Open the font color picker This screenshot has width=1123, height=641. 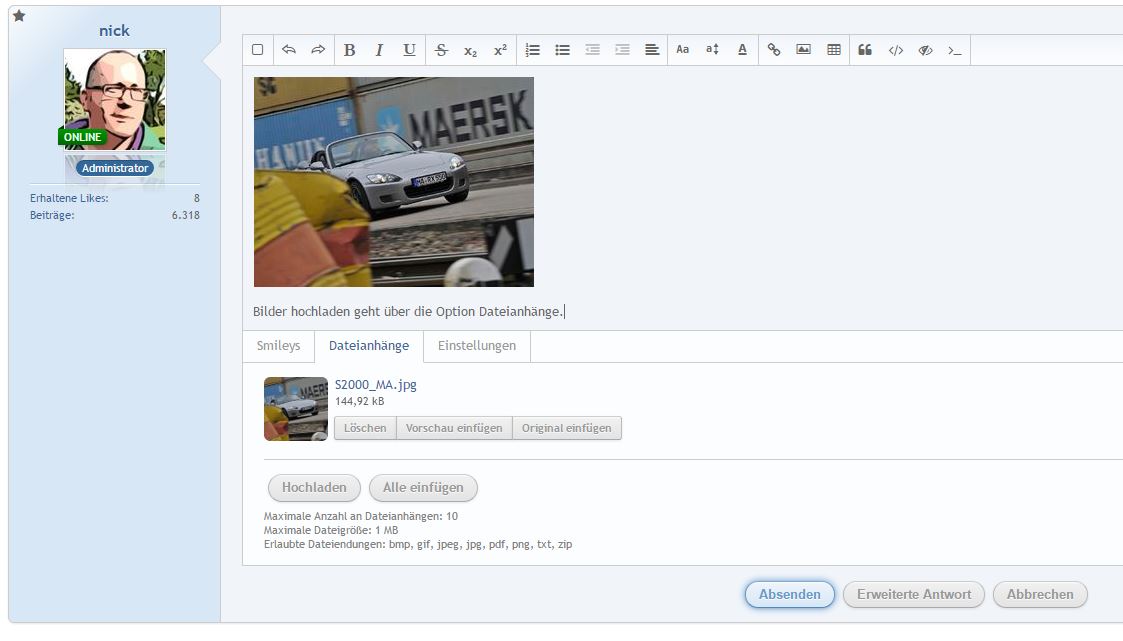click(x=742, y=50)
